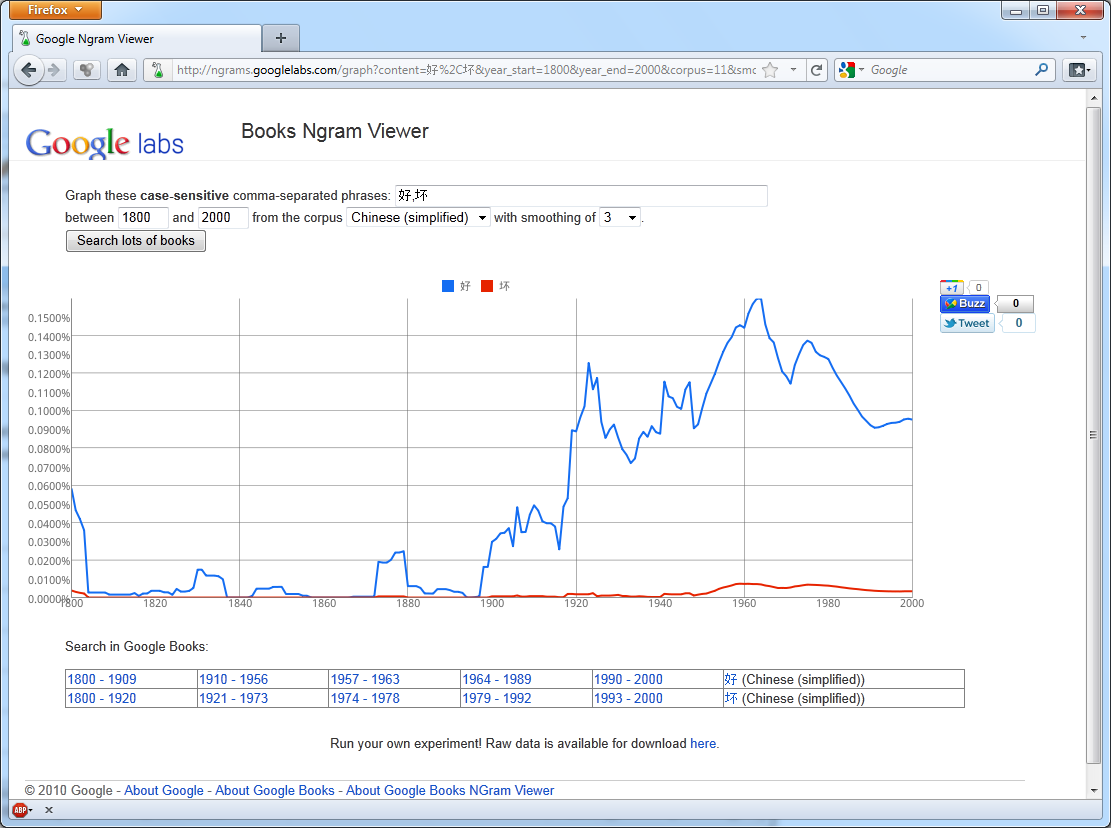This screenshot has width=1111, height=828.
Task: Open the 1800 - 1909 search link
Action: click(x=102, y=679)
